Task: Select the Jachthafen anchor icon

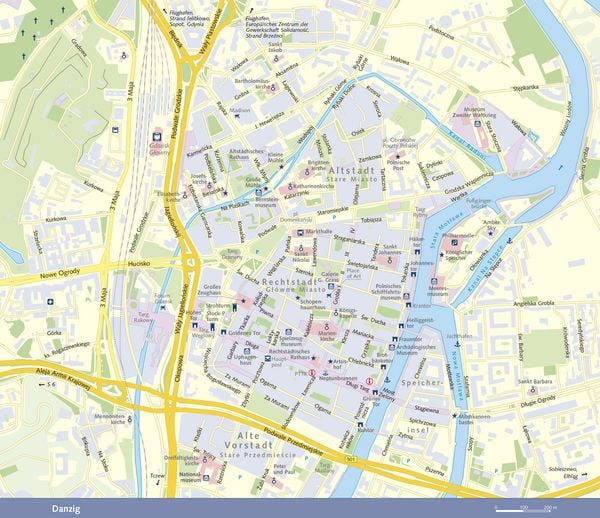Action: [457, 344]
